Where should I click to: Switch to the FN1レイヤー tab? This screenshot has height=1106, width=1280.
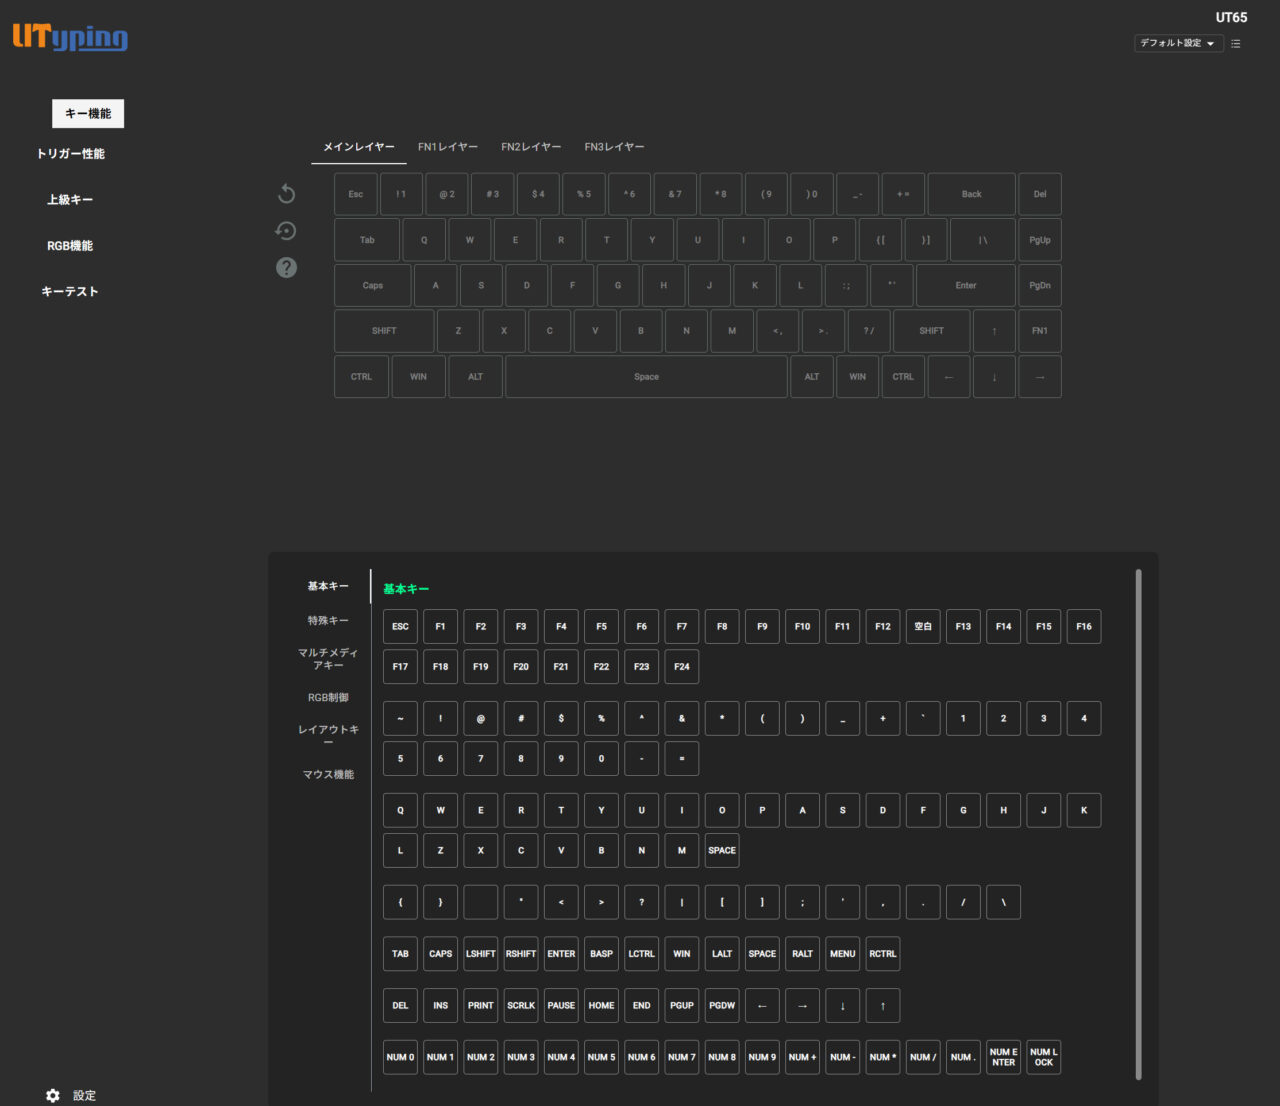click(448, 147)
